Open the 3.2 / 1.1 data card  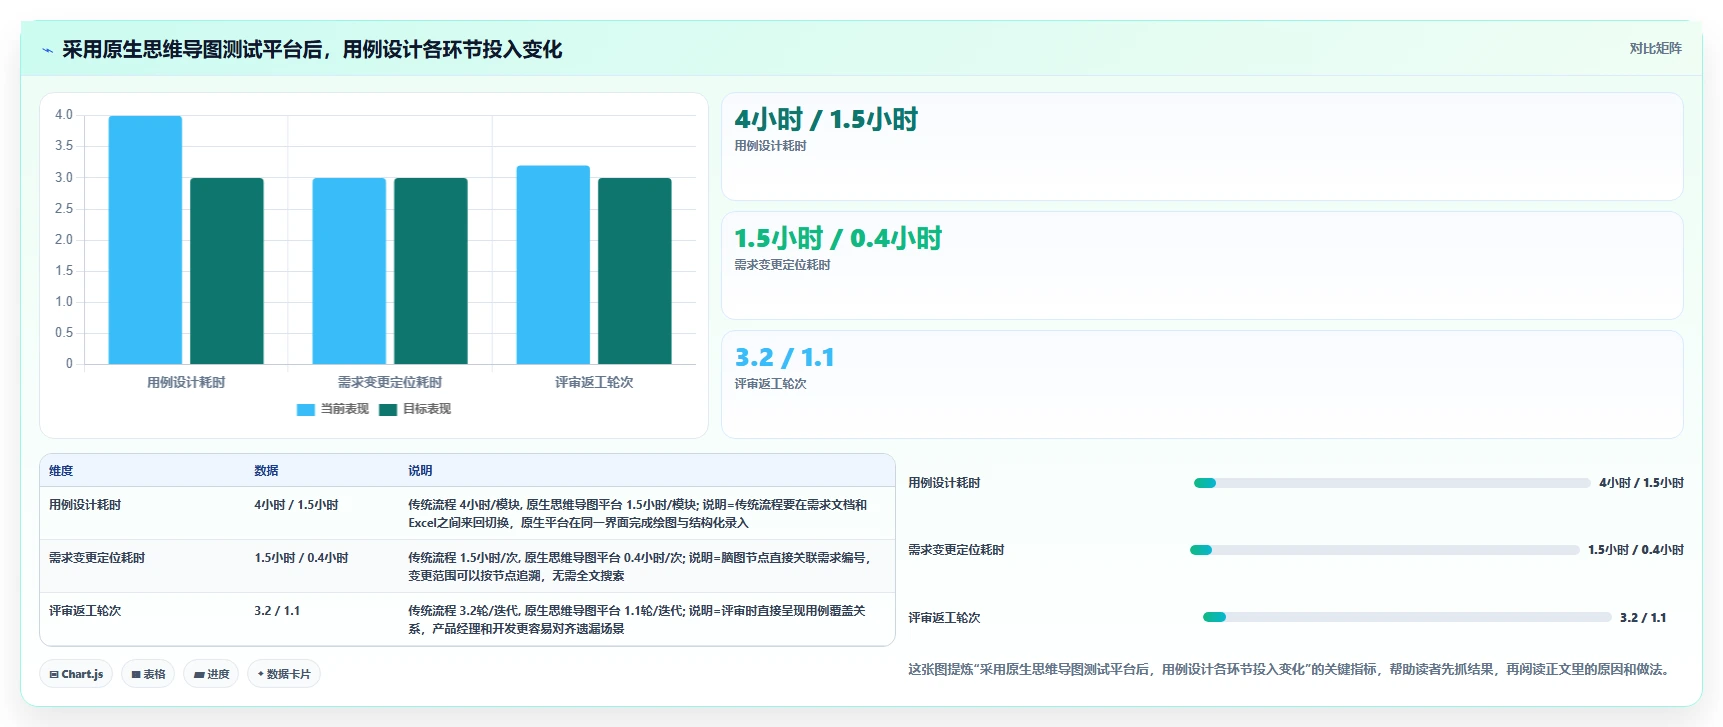click(x=1202, y=384)
